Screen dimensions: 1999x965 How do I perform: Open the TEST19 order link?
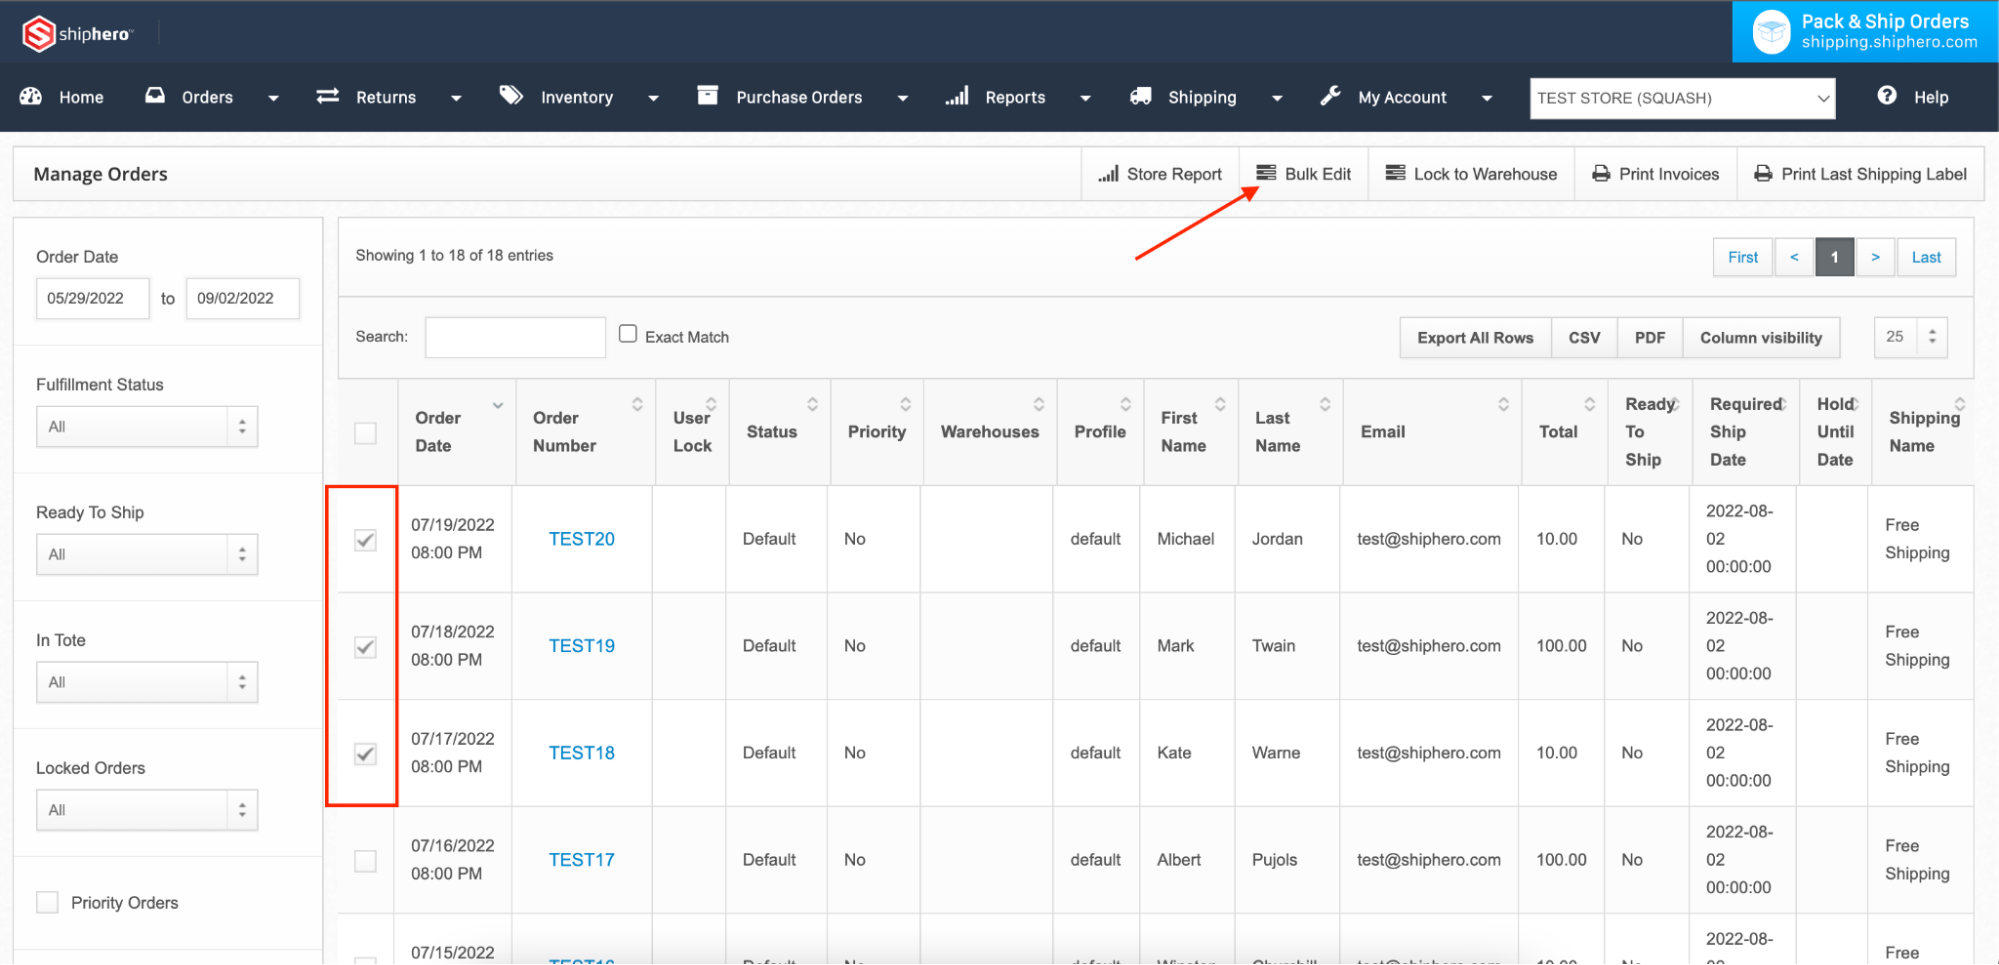(582, 646)
